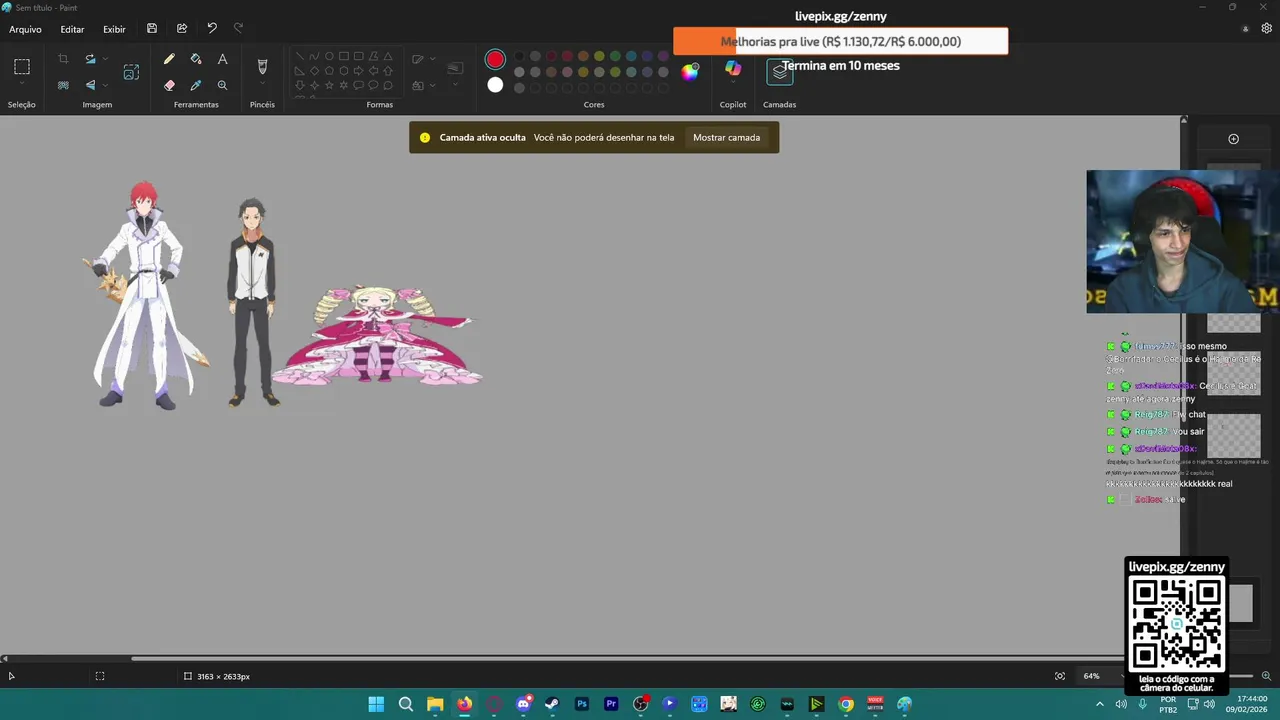
Task: Open the shape fill dropdown
Action: [x=432, y=85]
